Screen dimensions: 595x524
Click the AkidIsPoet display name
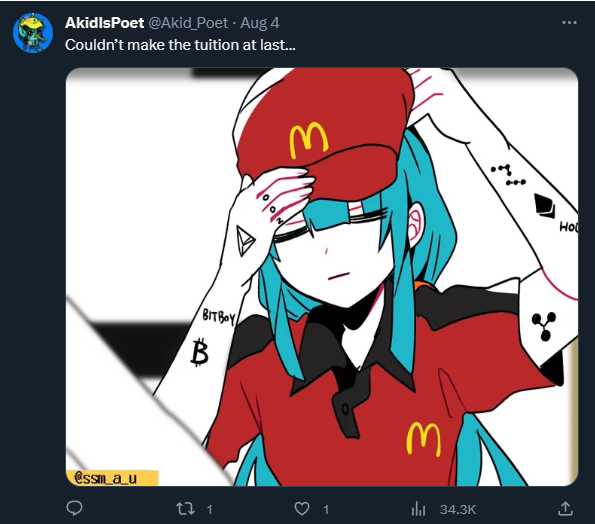[x=104, y=23]
